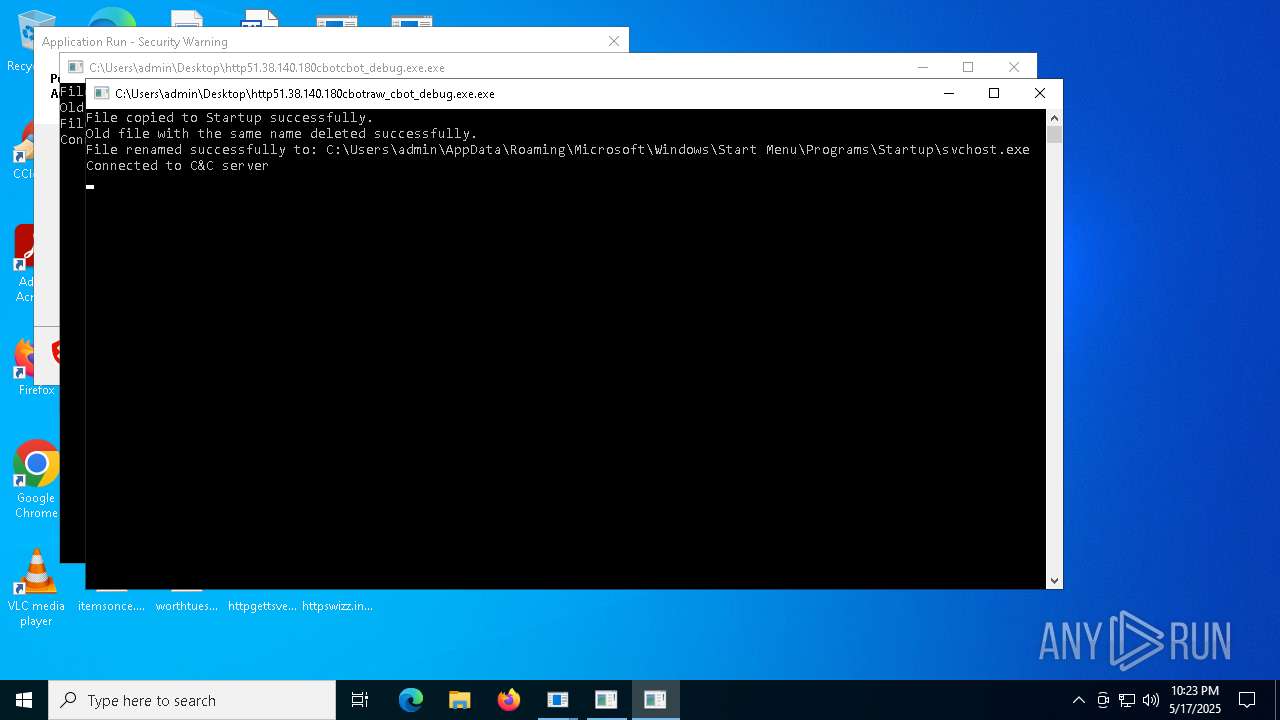Open VLC media player desktop icon

click(x=36, y=588)
